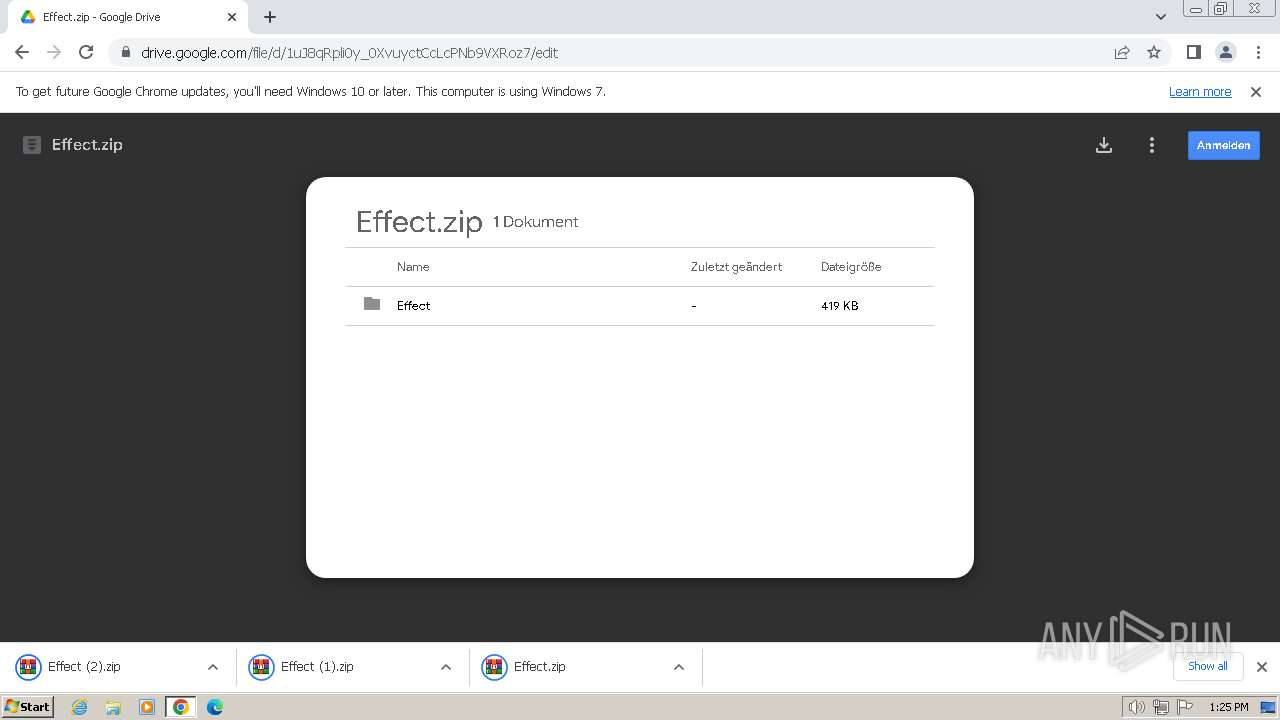Toggle the Chrome side panel
This screenshot has width=1280, height=720.
pos(1193,52)
